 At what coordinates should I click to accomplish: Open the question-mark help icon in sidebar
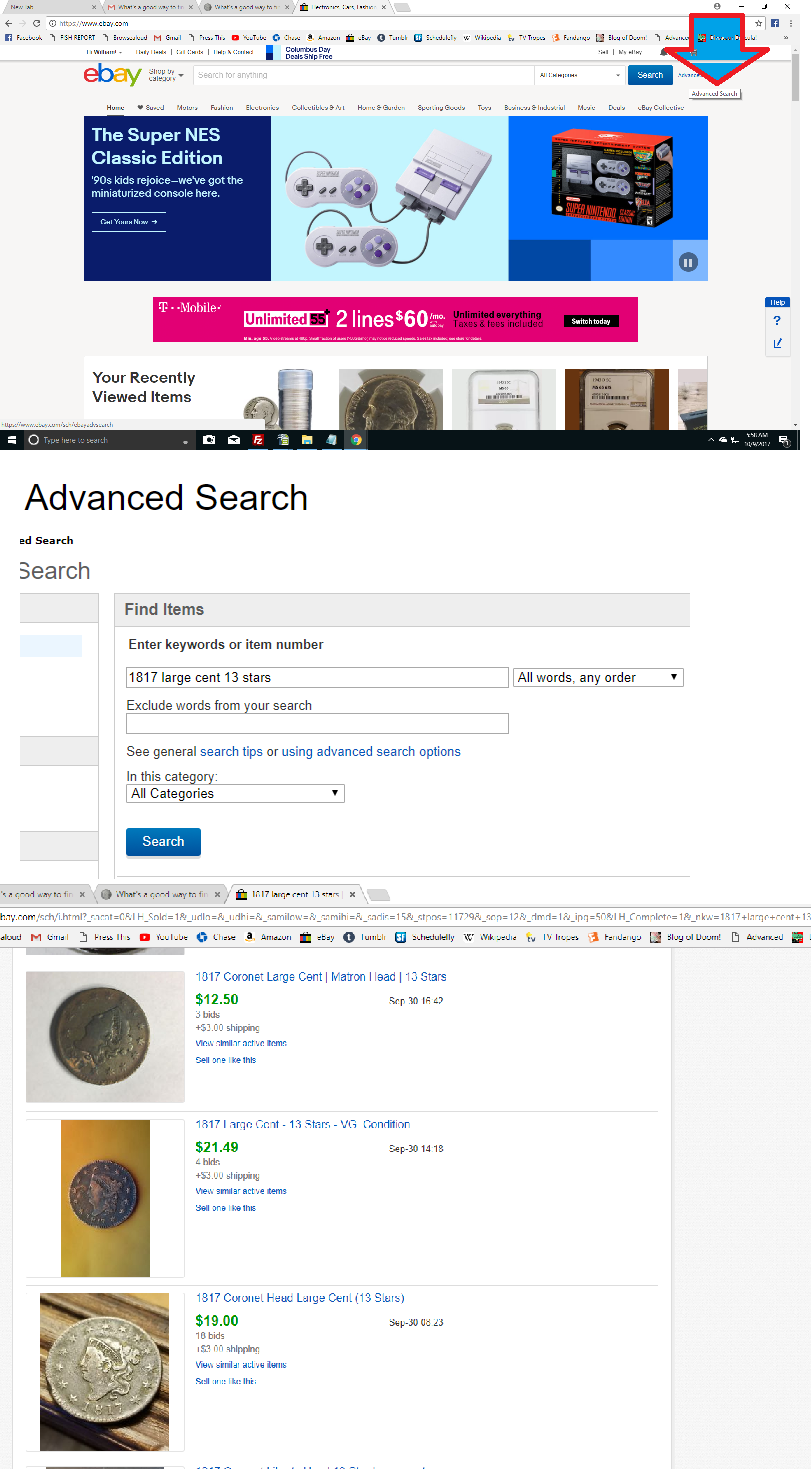(777, 321)
